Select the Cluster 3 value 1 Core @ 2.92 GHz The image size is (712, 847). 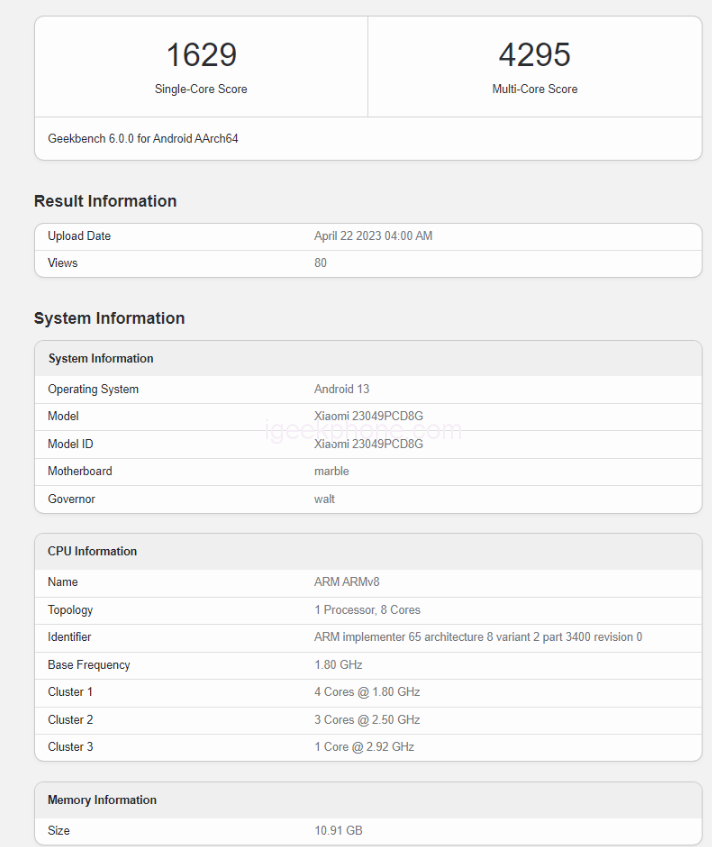[x=364, y=747]
